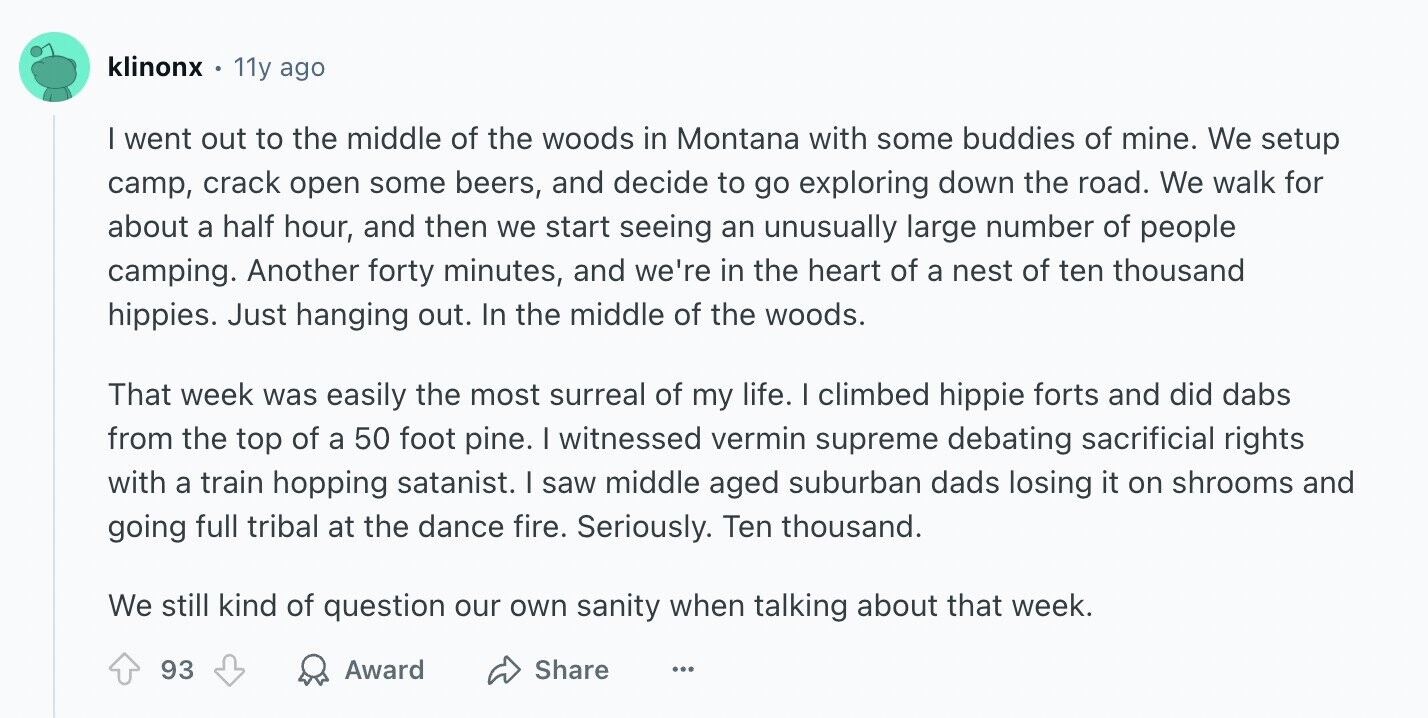1428x718 pixels.
Task: Click the paragraph starting 'That week was easily'
Action: pos(731,460)
